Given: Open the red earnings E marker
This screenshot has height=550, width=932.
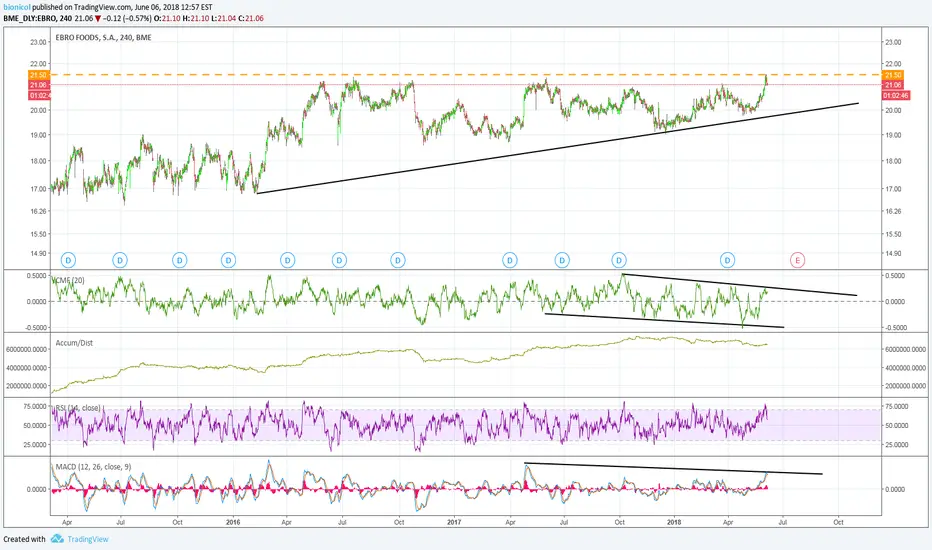Looking at the screenshot, I should 797,260.
